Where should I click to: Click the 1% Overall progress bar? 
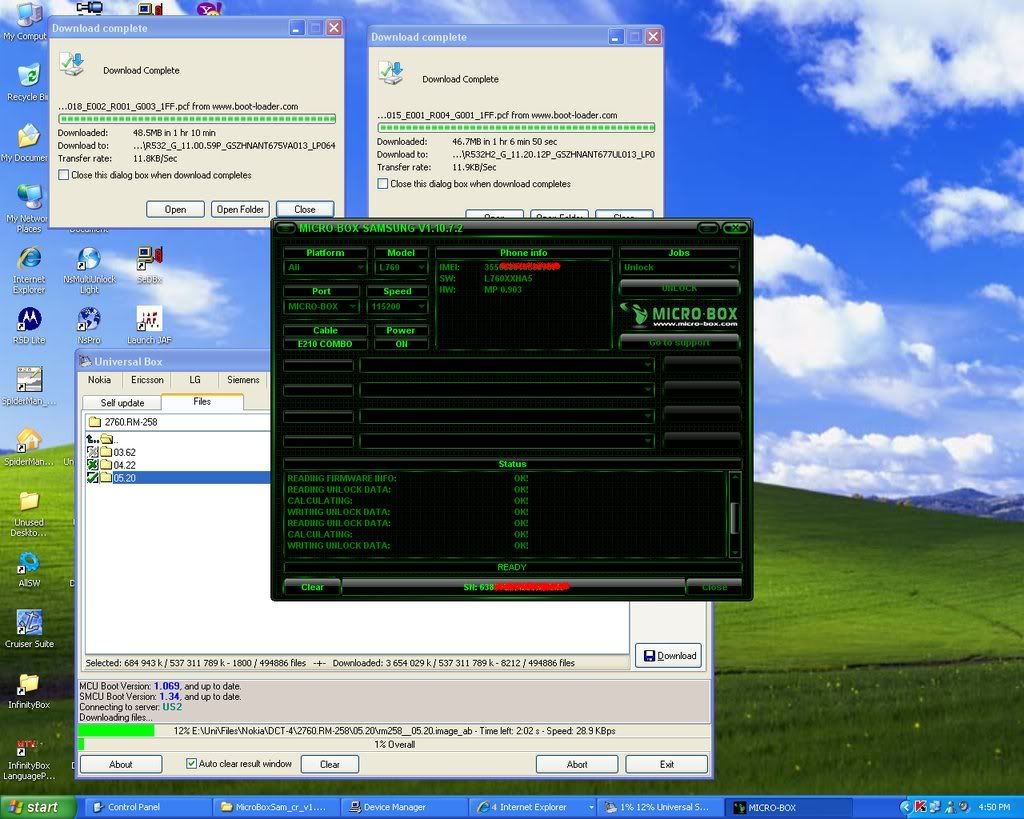pyautogui.click(x=394, y=745)
